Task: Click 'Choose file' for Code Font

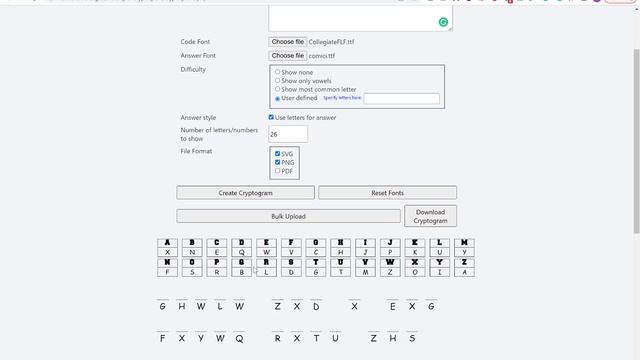Action: [287, 42]
